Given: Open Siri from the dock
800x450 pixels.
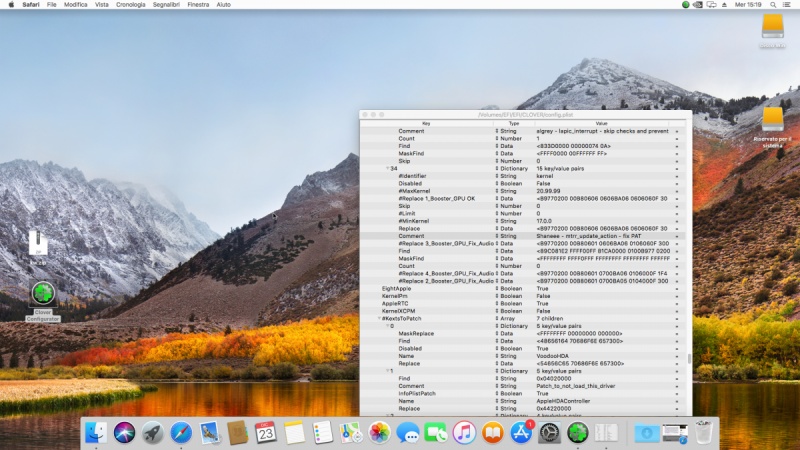Looking at the screenshot, I should click(124, 432).
